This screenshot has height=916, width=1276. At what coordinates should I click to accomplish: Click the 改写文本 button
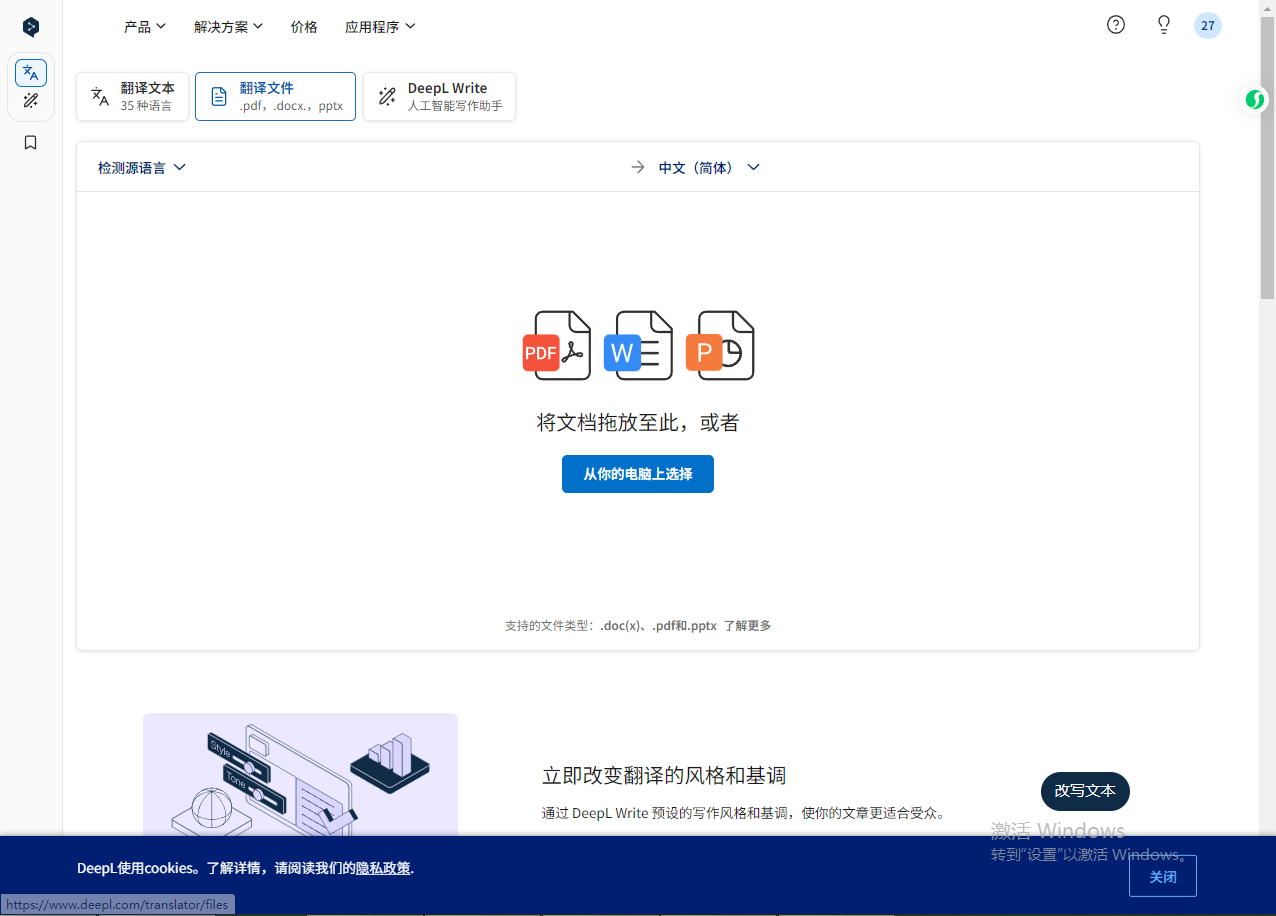point(1085,791)
